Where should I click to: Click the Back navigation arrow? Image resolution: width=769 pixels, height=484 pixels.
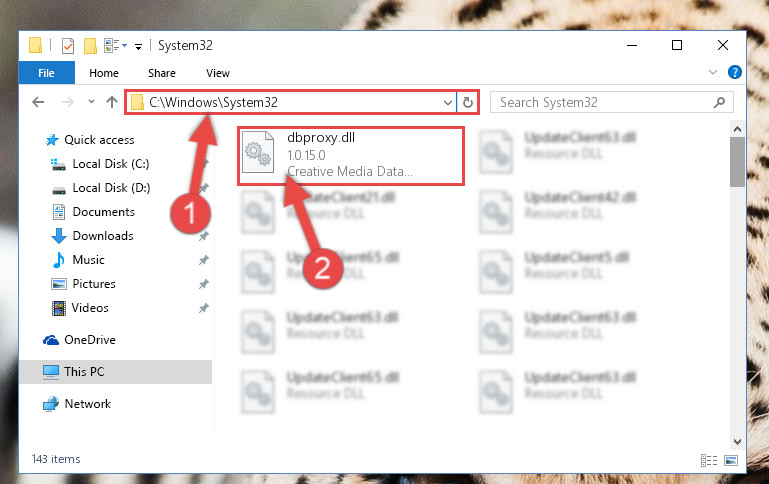tap(38, 102)
